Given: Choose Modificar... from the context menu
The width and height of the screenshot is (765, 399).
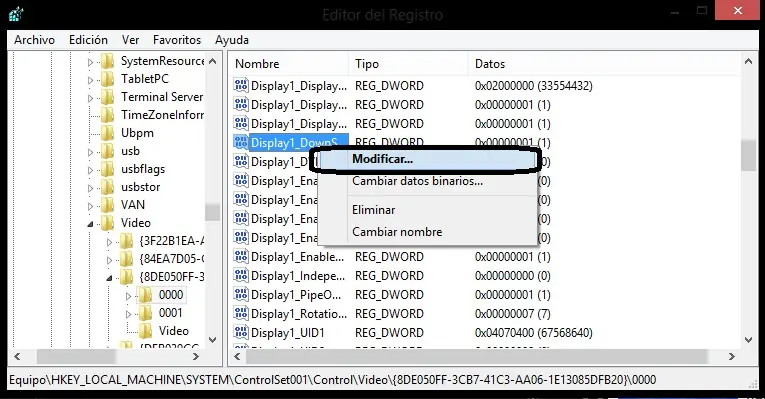Looking at the screenshot, I should coord(426,160).
